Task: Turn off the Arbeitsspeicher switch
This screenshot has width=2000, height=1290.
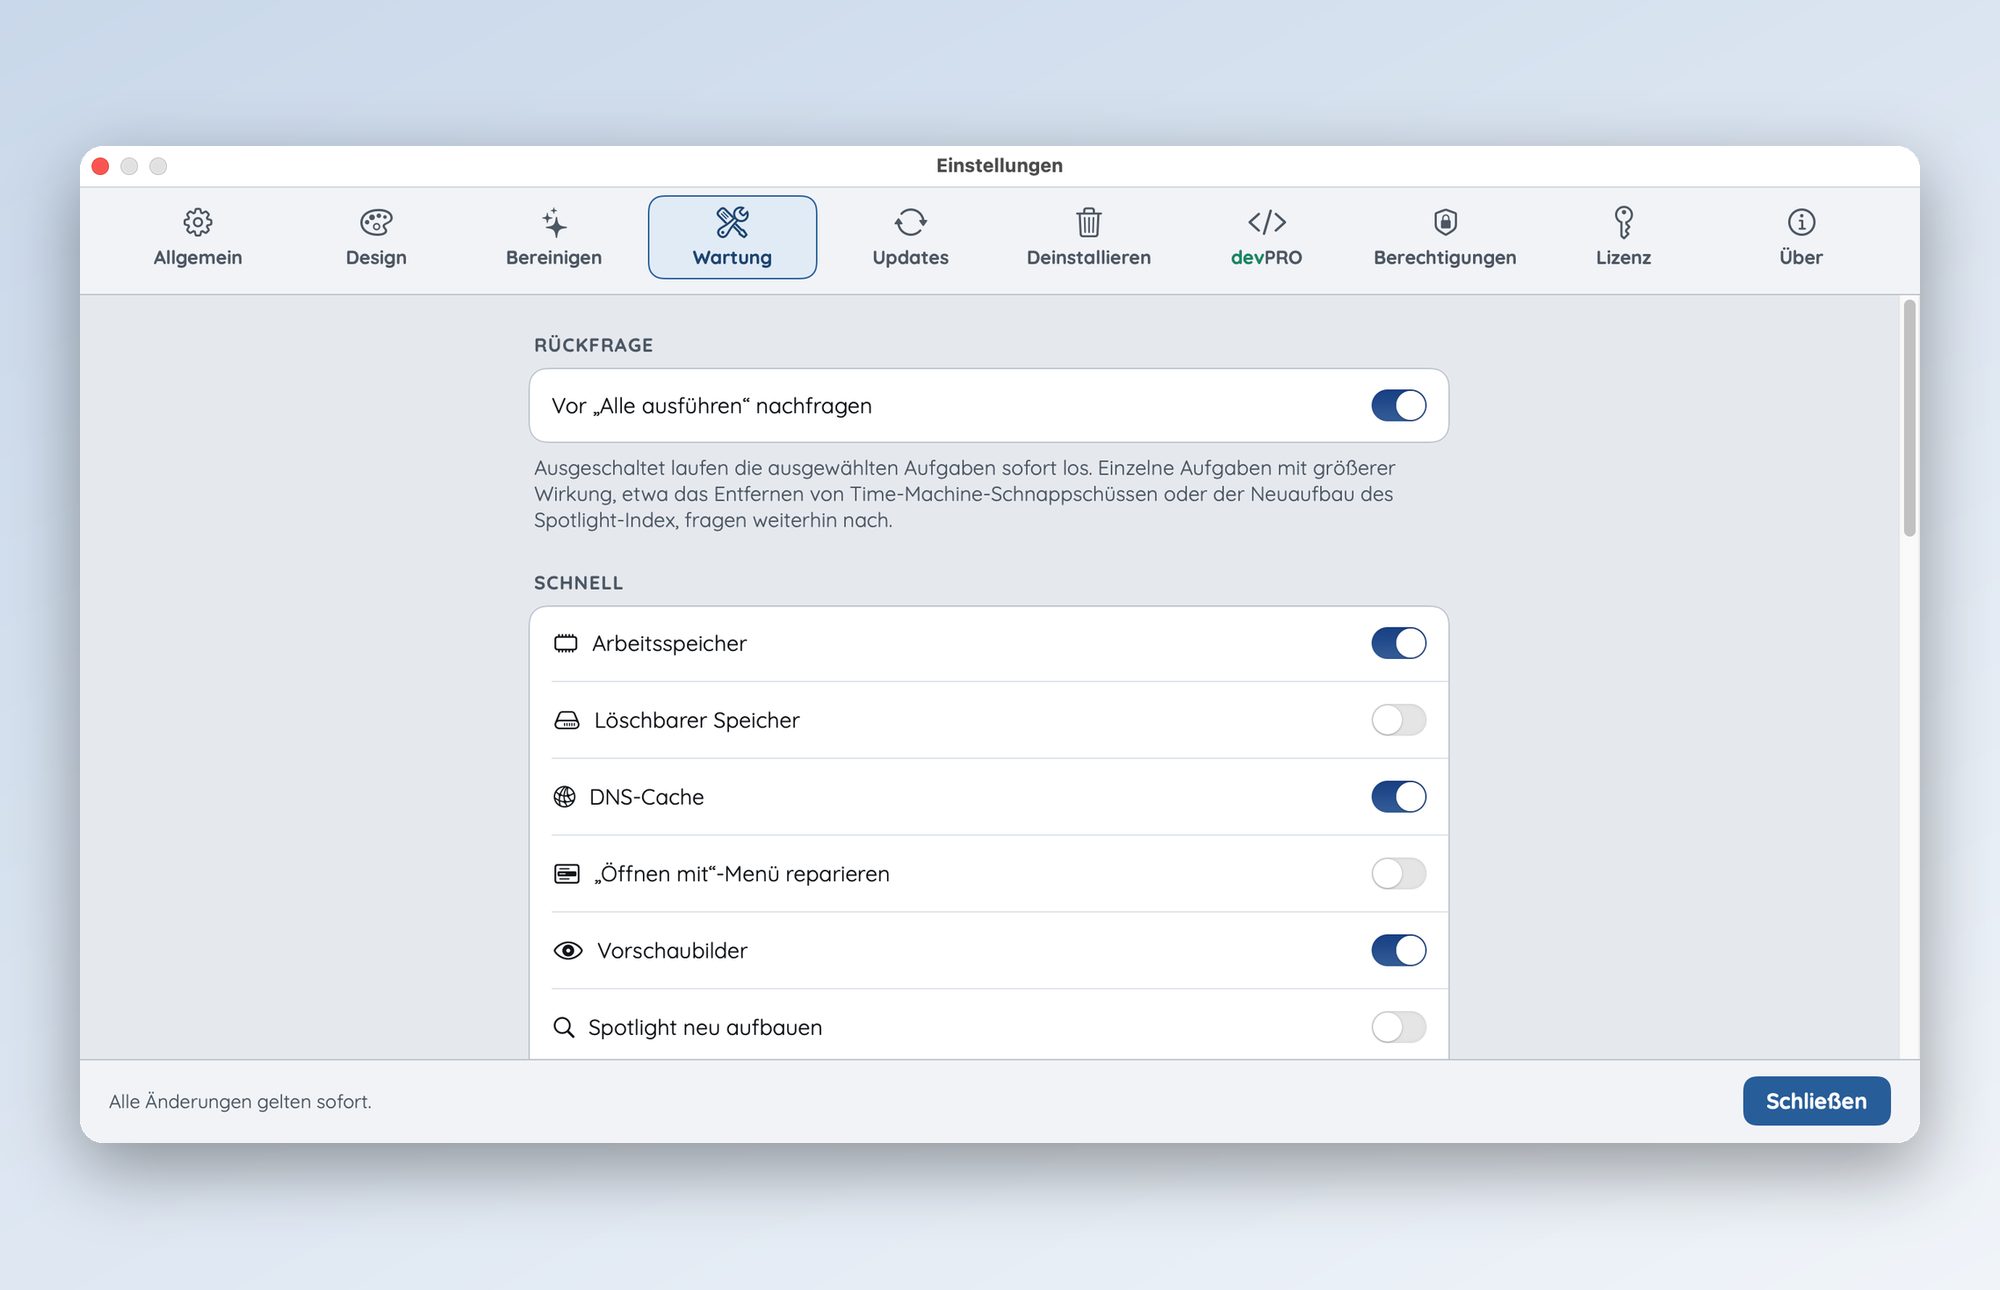Action: click(x=1398, y=643)
